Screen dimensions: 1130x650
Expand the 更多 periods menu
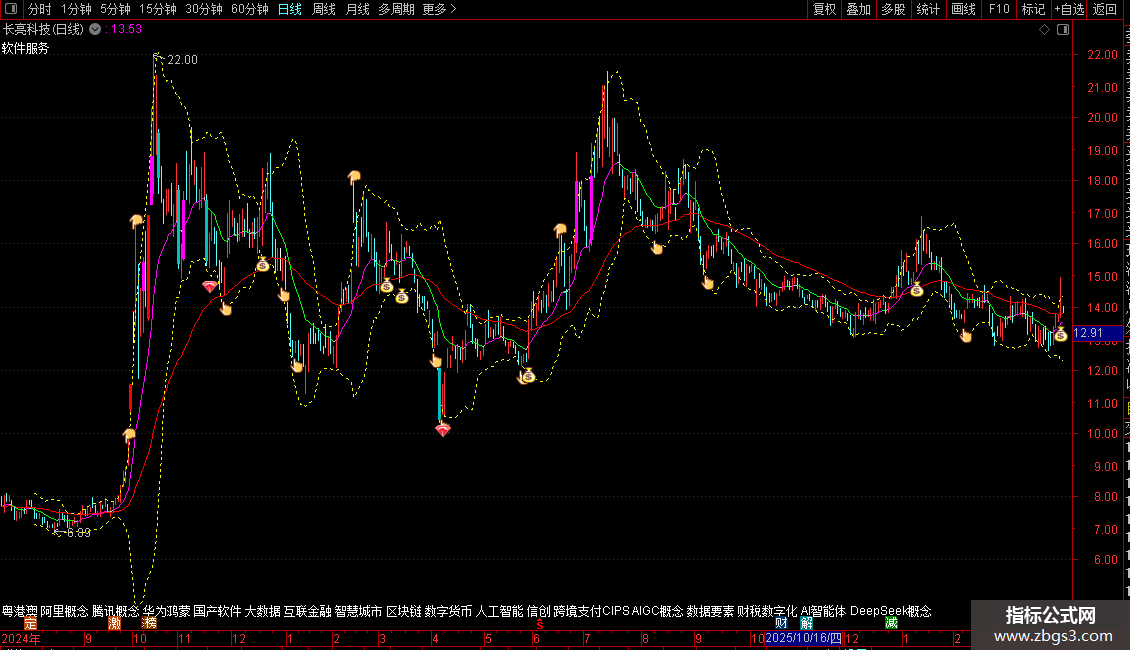point(439,9)
